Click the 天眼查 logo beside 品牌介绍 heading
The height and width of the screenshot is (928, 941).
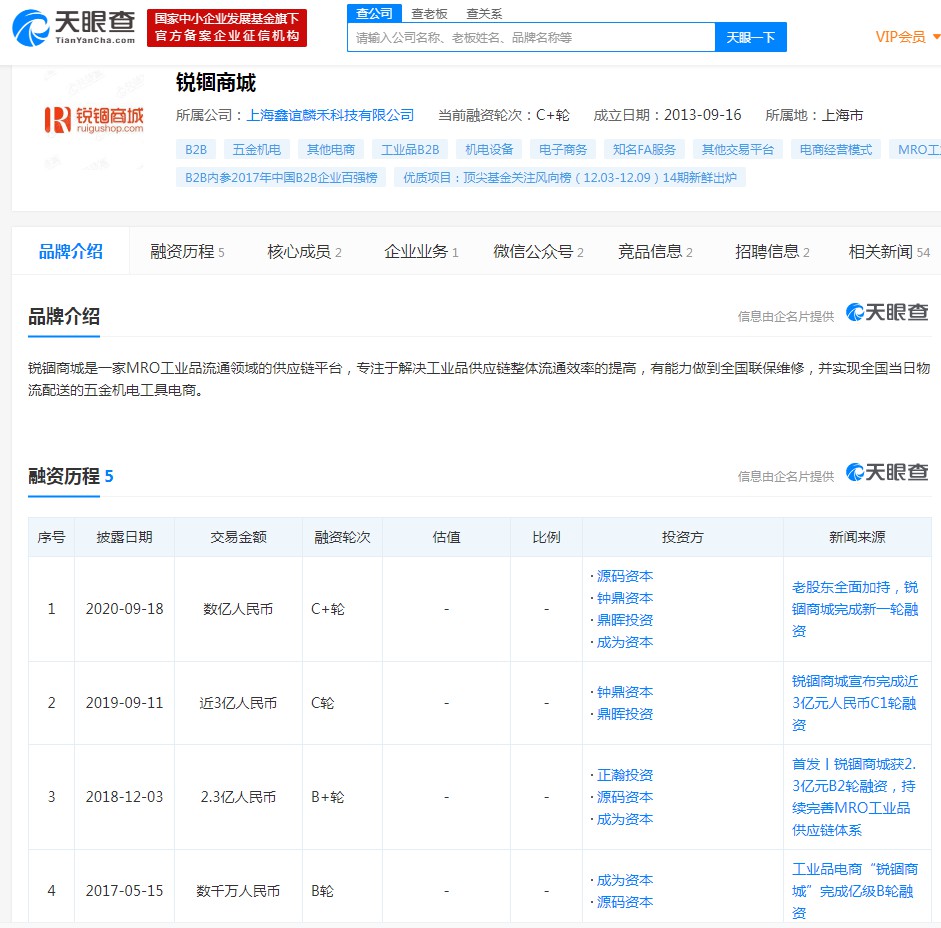(887, 313)
